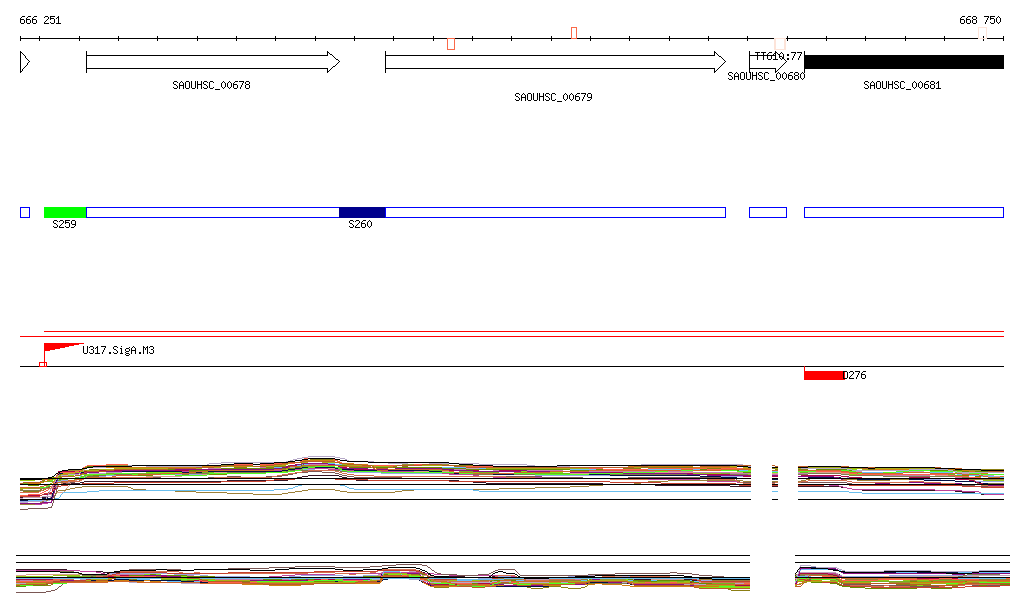Viewport: 1024px width, 611px height.
Task: Click the U317.SigA.M3 label text
Action: tap(118, 350)
